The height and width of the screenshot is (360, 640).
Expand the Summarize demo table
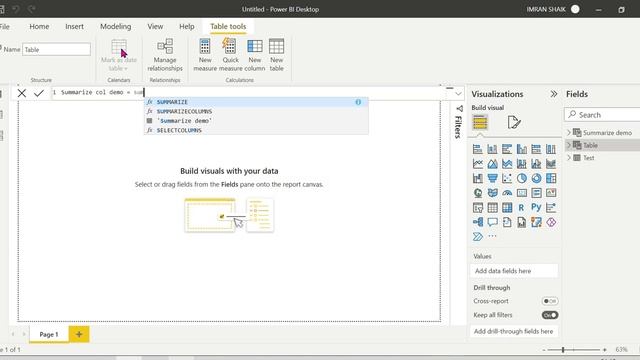[569, 133]
